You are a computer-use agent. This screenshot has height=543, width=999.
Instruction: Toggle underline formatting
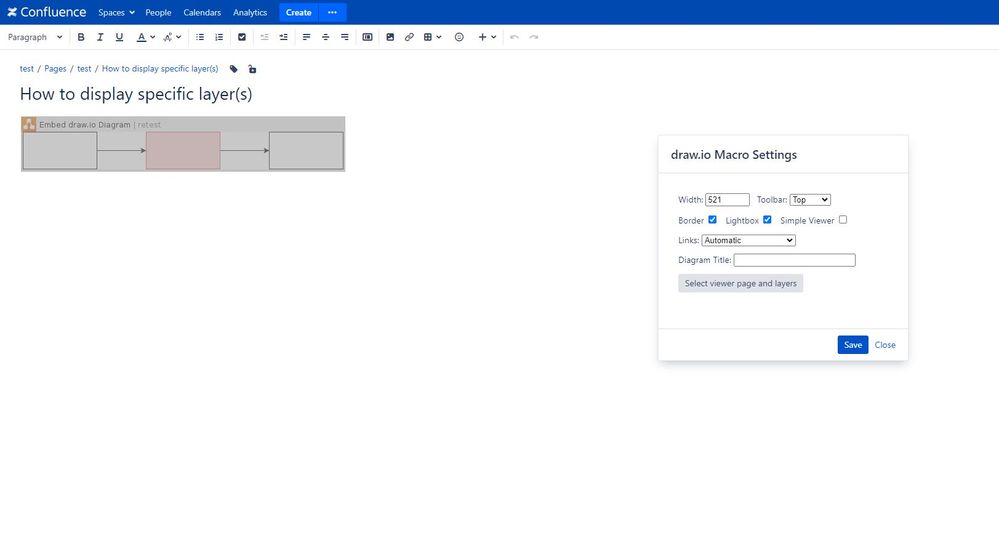click(119, 37)
